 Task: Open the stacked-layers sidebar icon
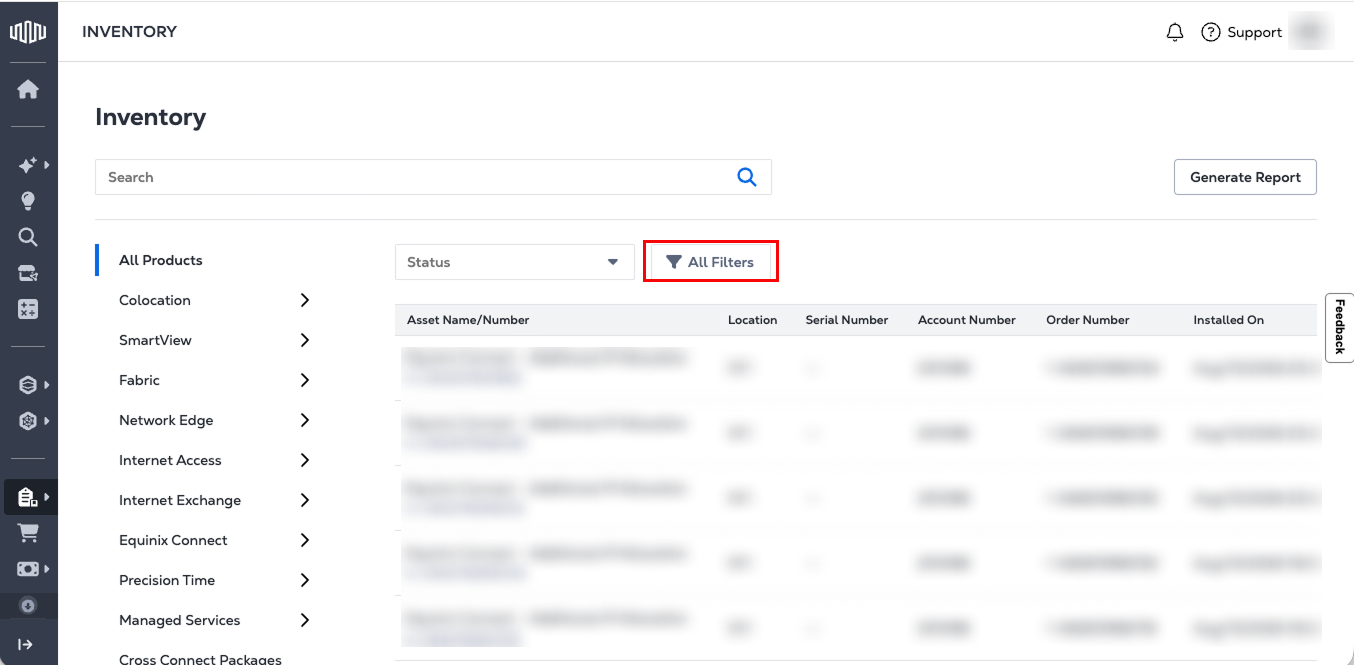[x=28, y=384]
